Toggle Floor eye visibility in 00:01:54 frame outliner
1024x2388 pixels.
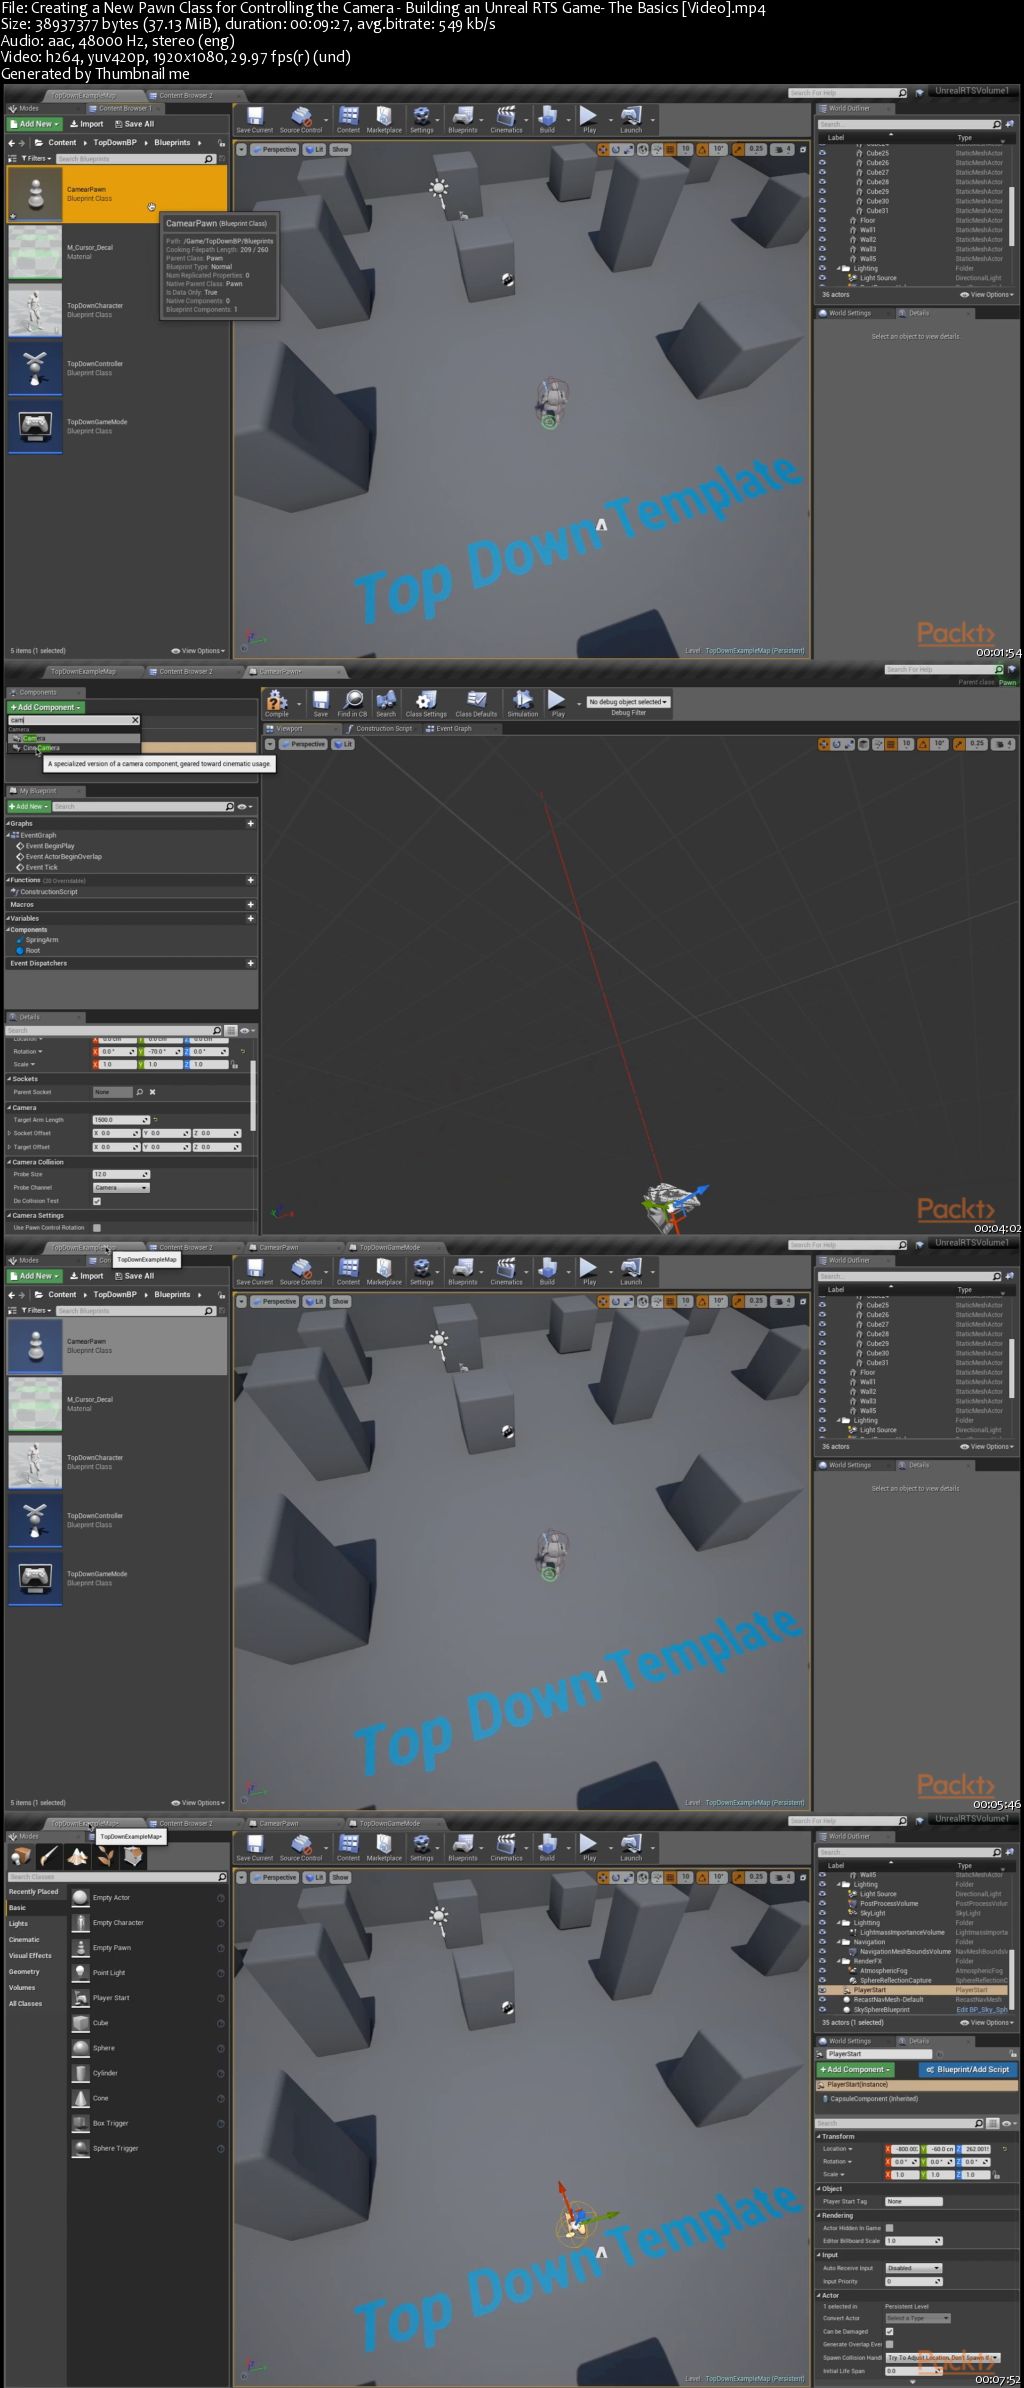tap(823, 220)
